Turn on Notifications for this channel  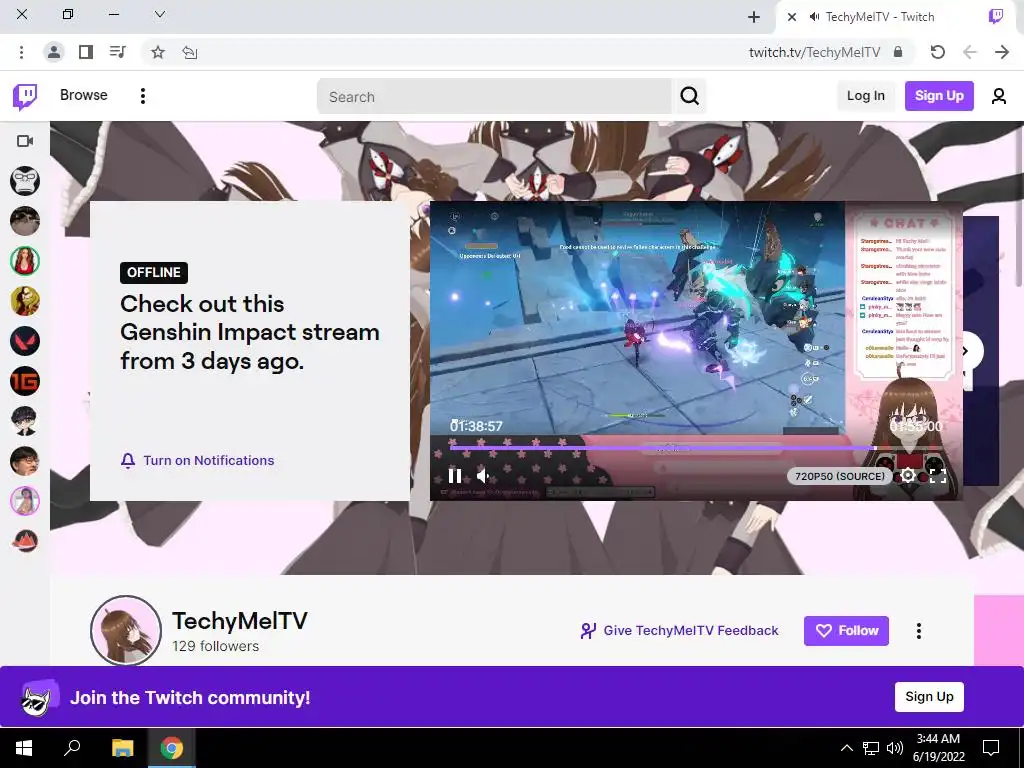(197, 460)
